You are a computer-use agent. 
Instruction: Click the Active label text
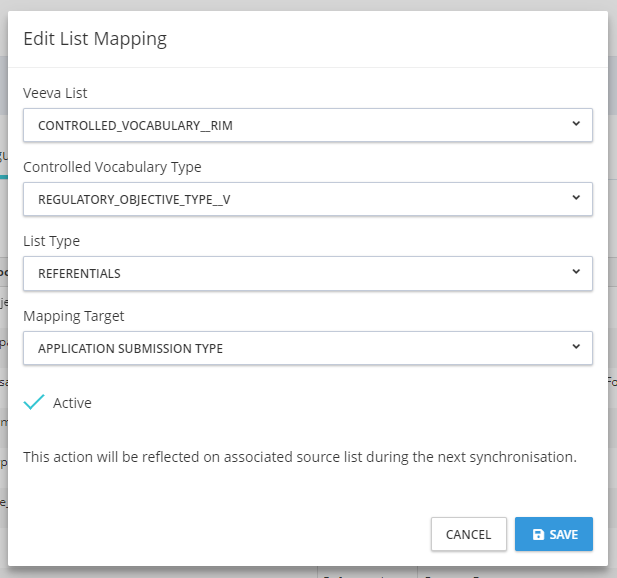coord(72,403)
